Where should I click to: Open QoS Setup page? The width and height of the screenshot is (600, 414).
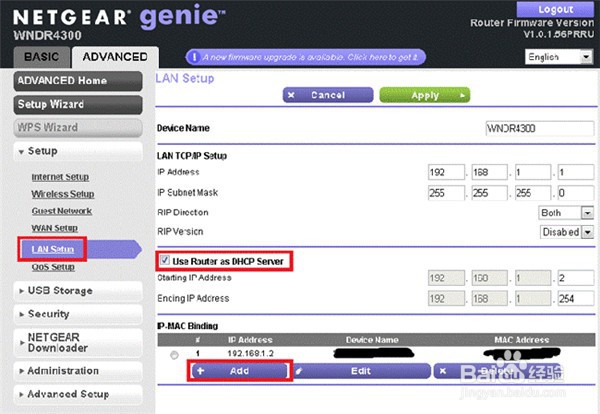[x=53, y=267]
